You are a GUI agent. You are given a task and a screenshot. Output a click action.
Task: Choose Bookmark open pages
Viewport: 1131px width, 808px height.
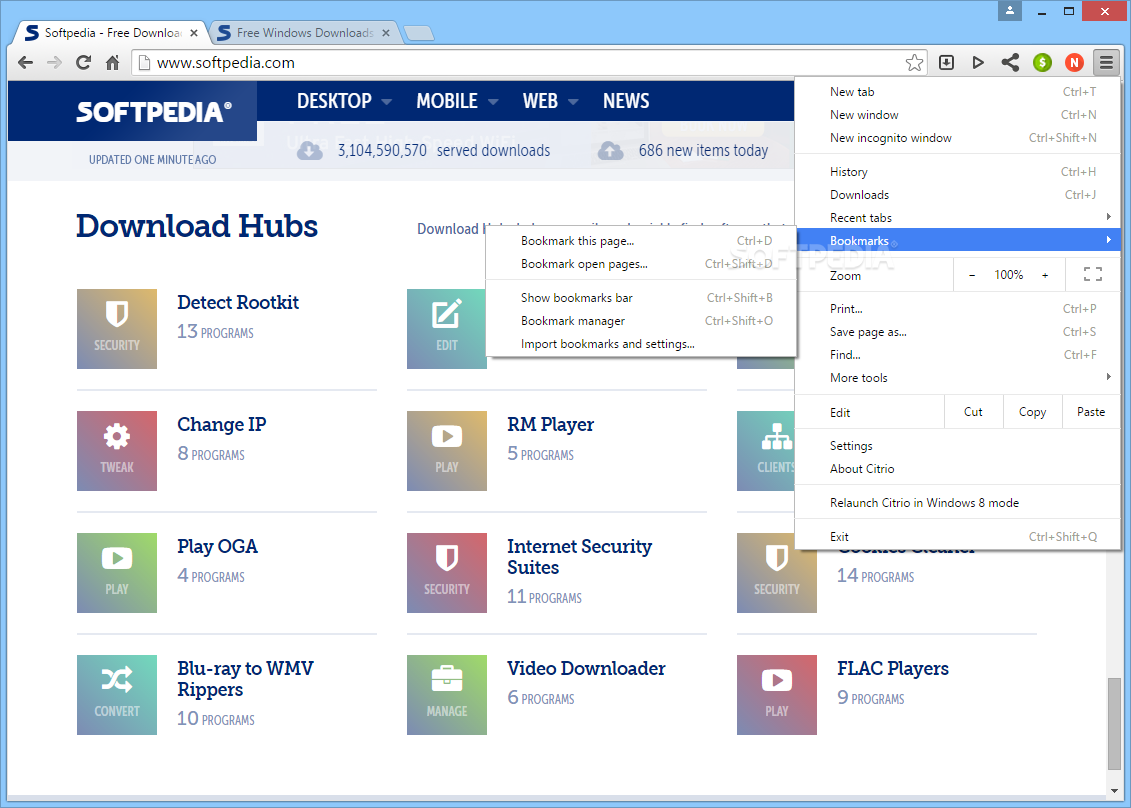[641, 264]
